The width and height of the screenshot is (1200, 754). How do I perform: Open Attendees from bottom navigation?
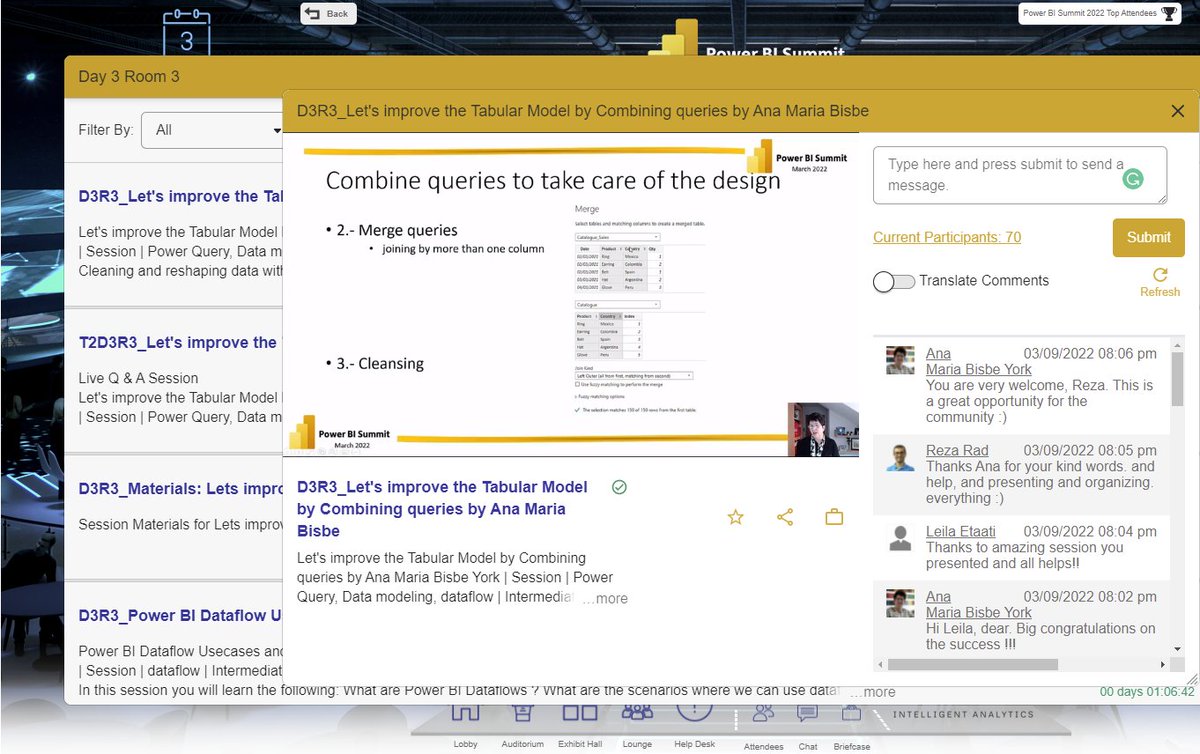click(764, 728)
